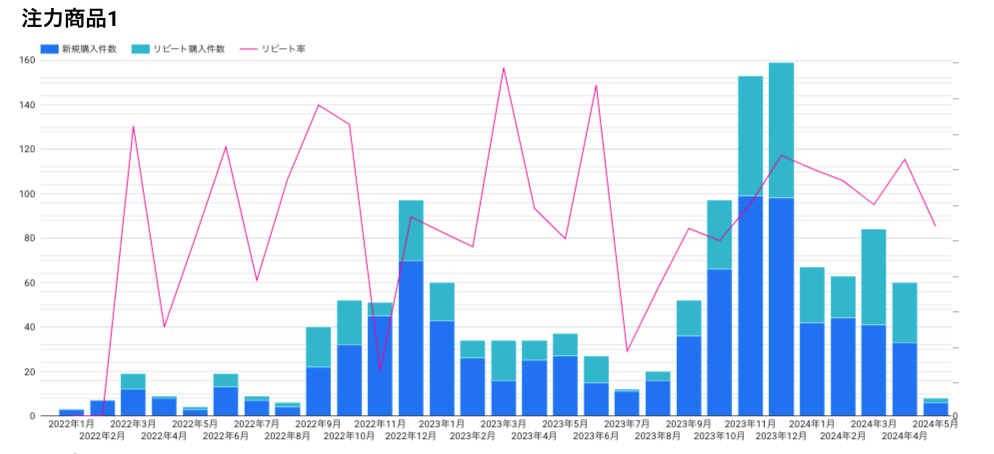Select the dark blue 2023年10月 bar segment

(x=719, y=342)
